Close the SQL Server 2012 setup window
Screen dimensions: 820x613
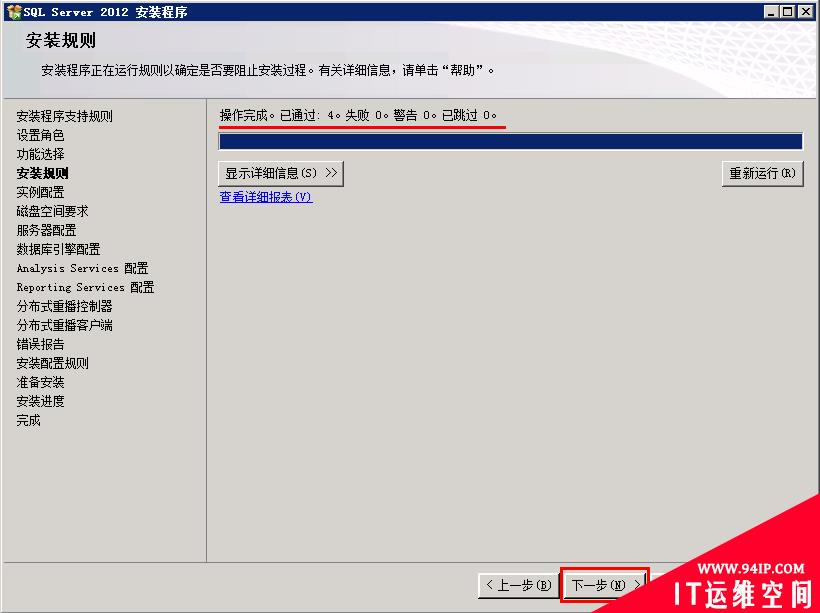pyautogui.click(x=805, y=12)
